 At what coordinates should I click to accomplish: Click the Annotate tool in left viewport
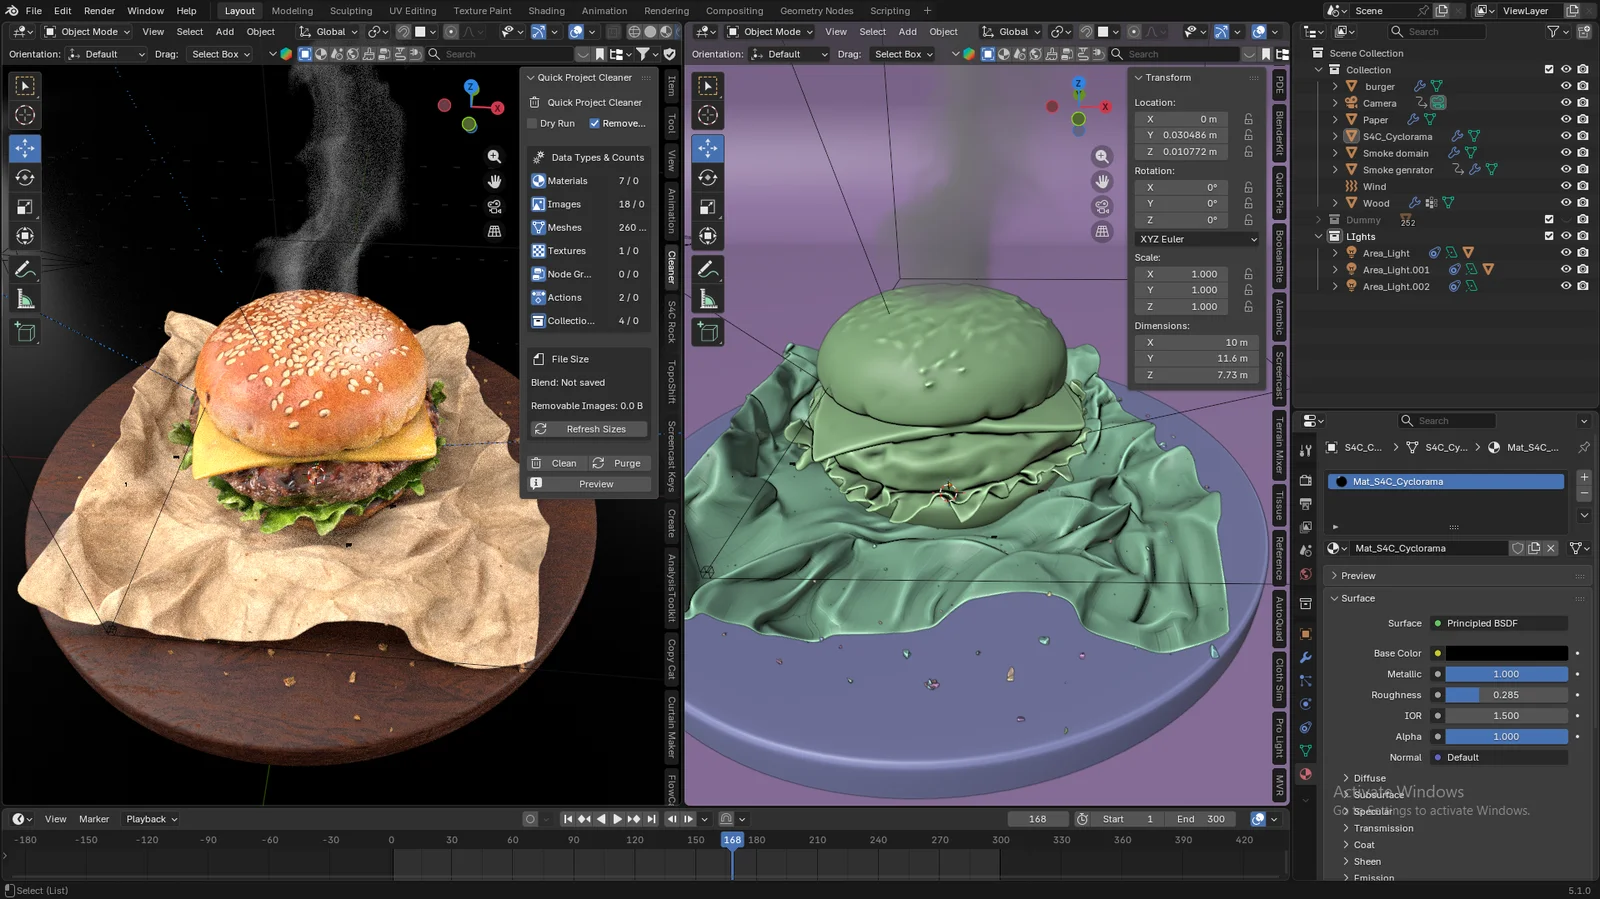25,270
